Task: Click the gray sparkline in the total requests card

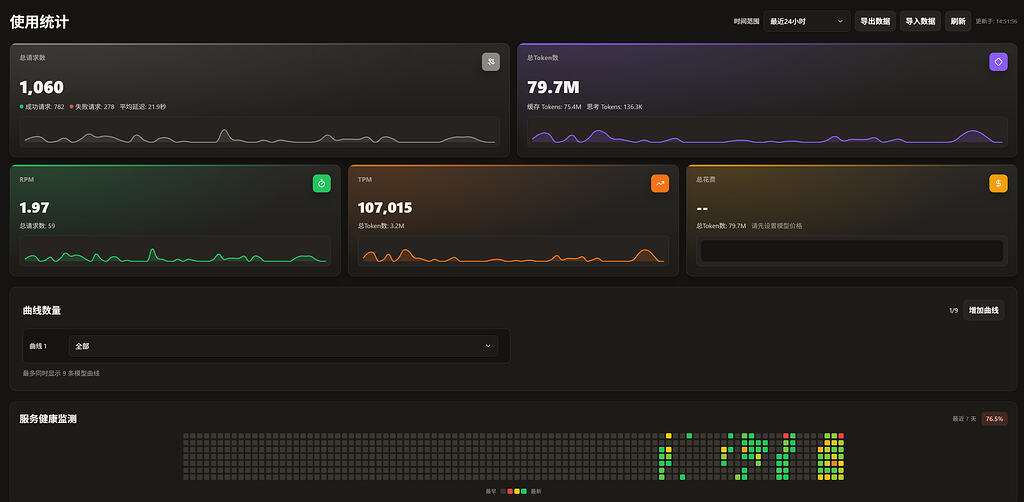Action: click(x=259, y=132)
